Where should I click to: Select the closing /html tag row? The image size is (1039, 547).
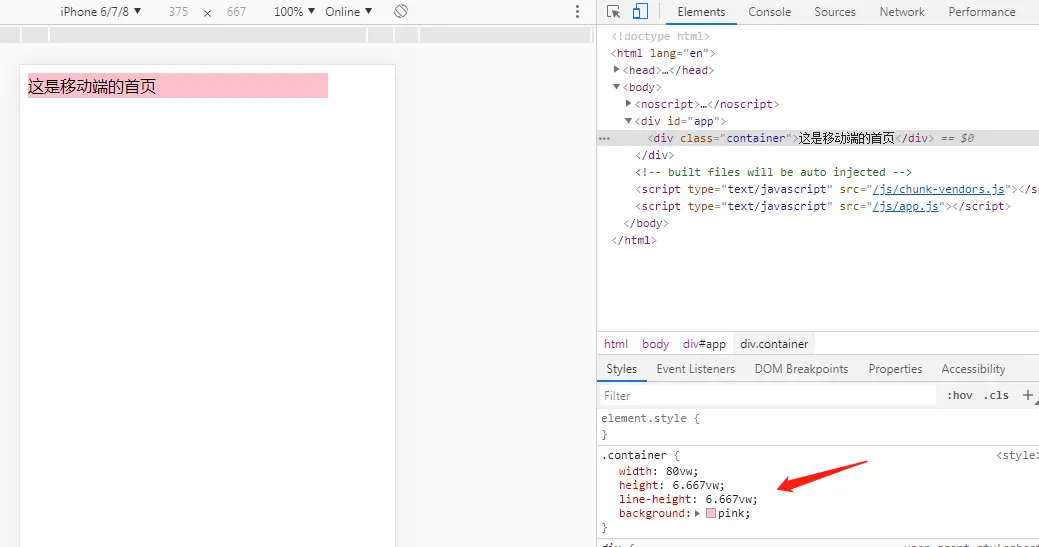pyautogui.click(x=634, y=240)
